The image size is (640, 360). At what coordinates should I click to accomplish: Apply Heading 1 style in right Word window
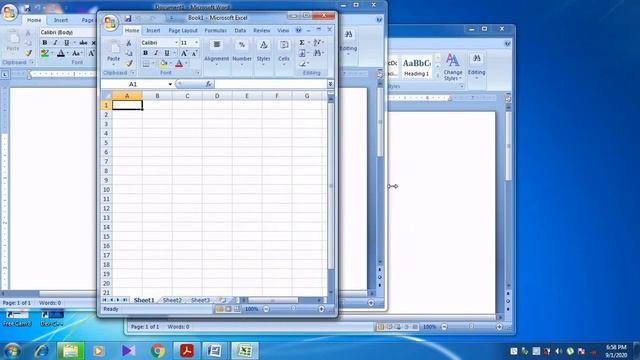tap(416, 67)
